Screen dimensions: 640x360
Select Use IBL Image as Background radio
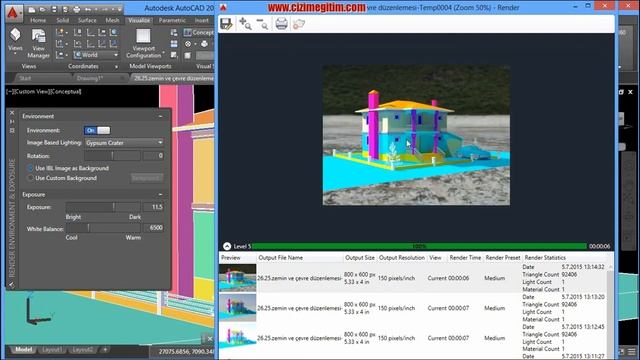tap(30, 168)
